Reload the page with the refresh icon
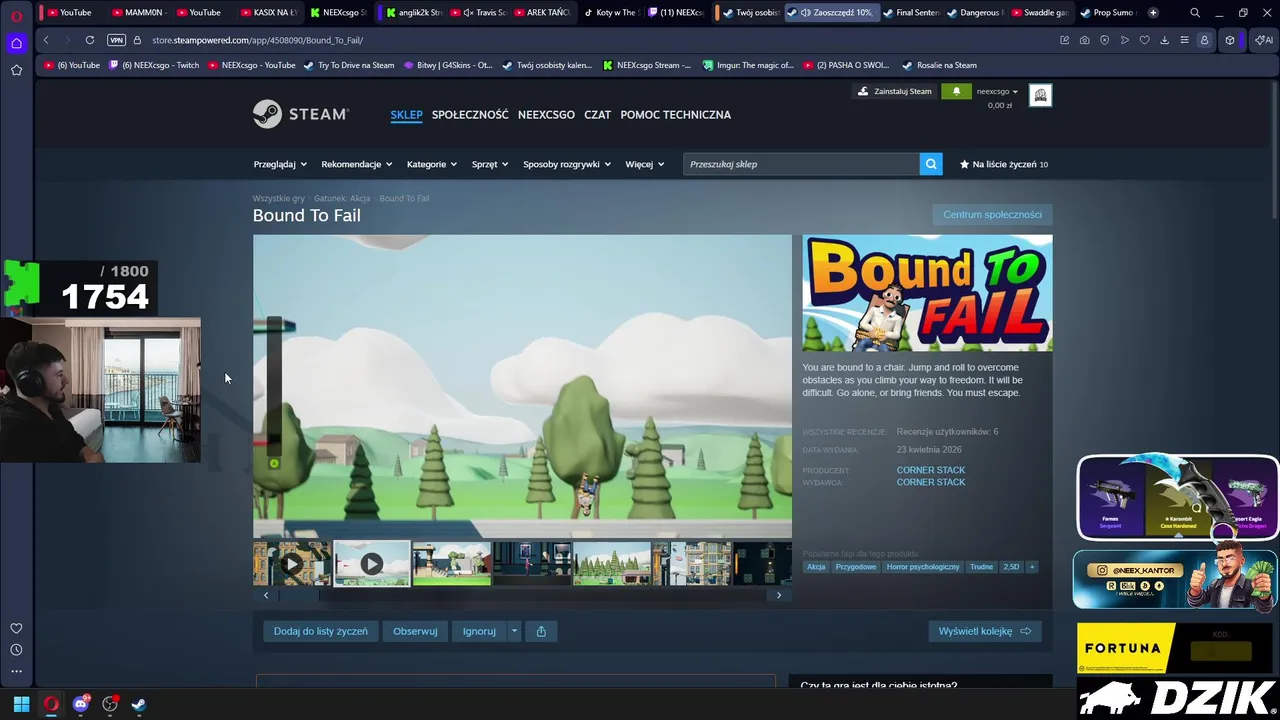1280x720 pixels. pyautogui.click(x=90, y=40)
